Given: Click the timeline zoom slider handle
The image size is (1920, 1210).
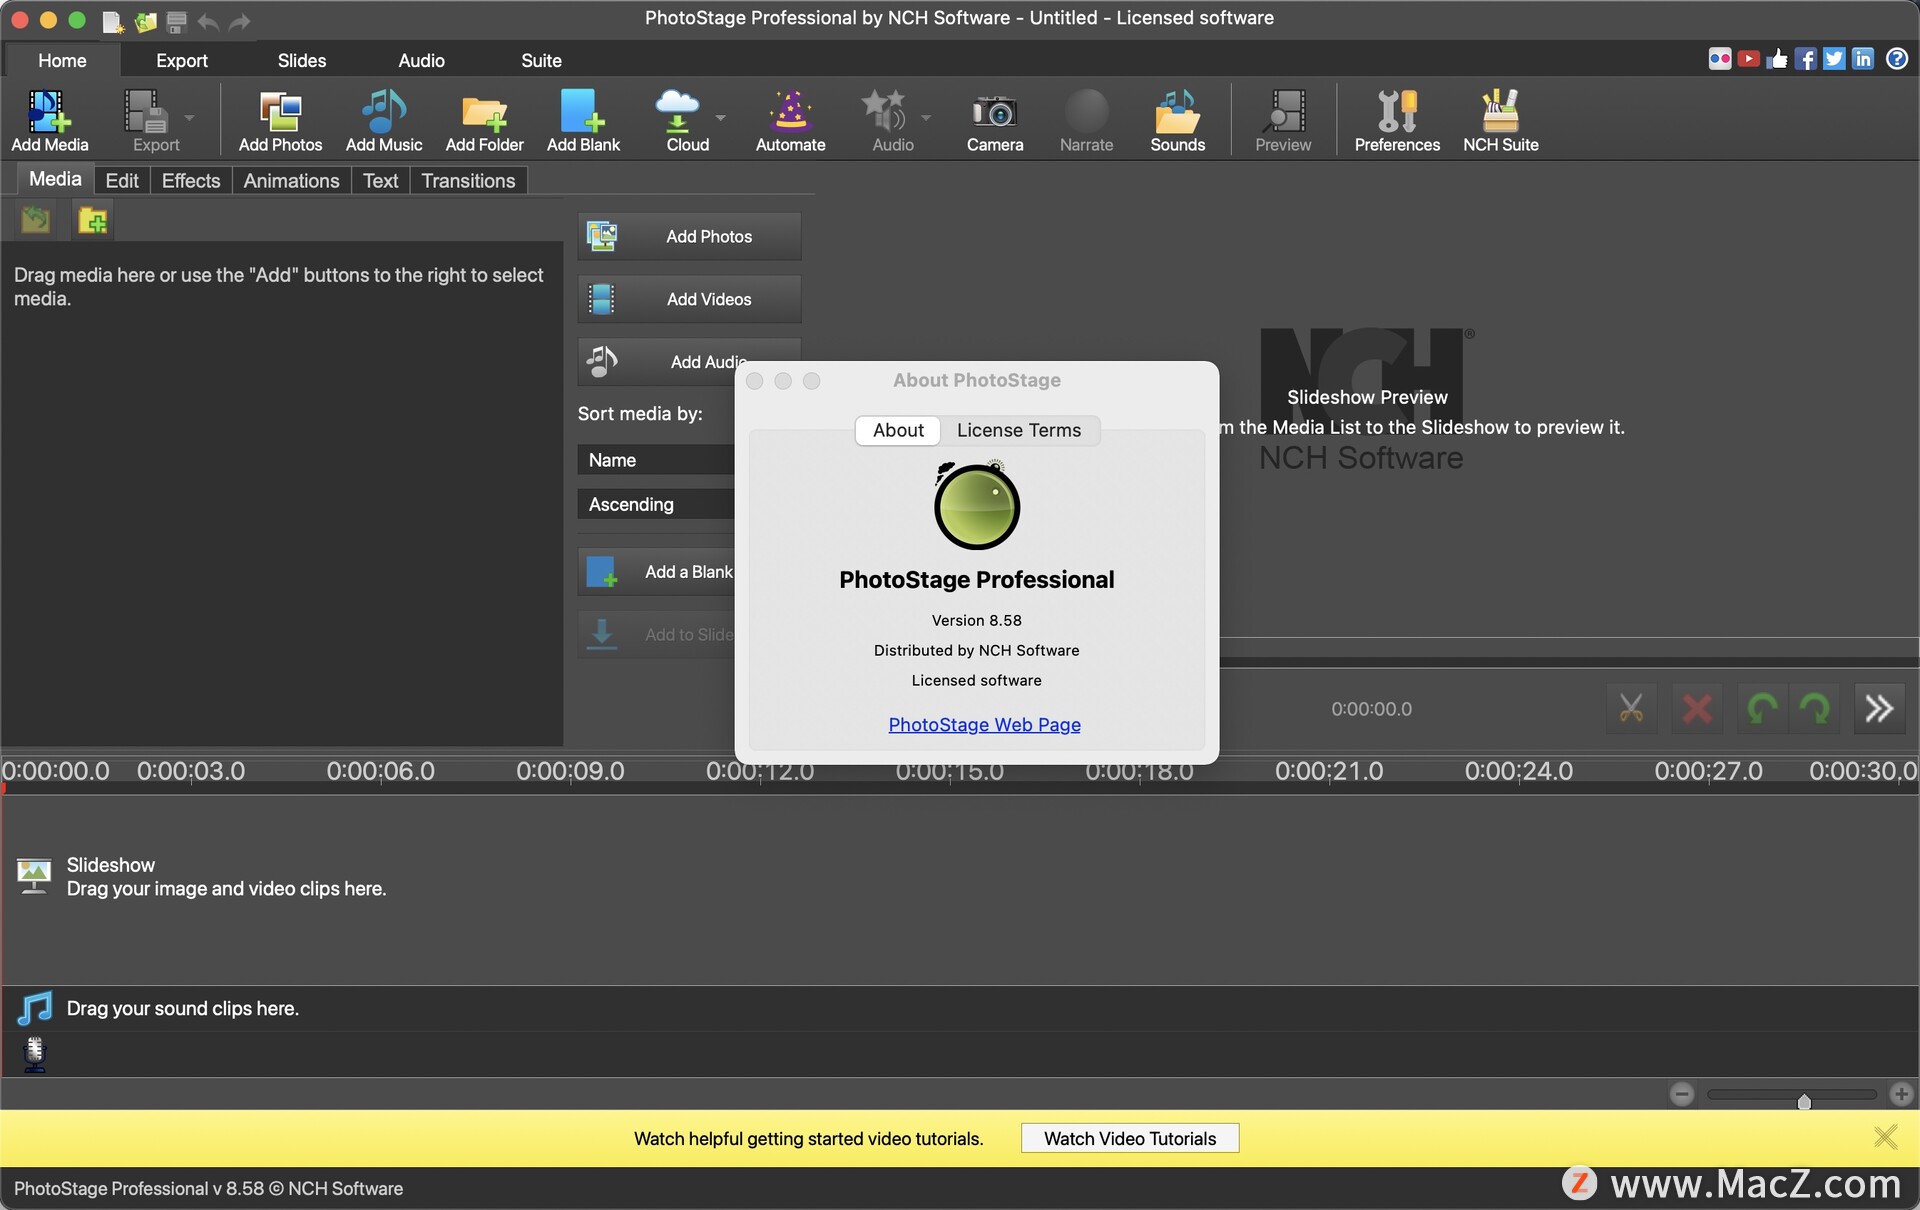Looking at the screenshot, I should tap(1804, 1101).
